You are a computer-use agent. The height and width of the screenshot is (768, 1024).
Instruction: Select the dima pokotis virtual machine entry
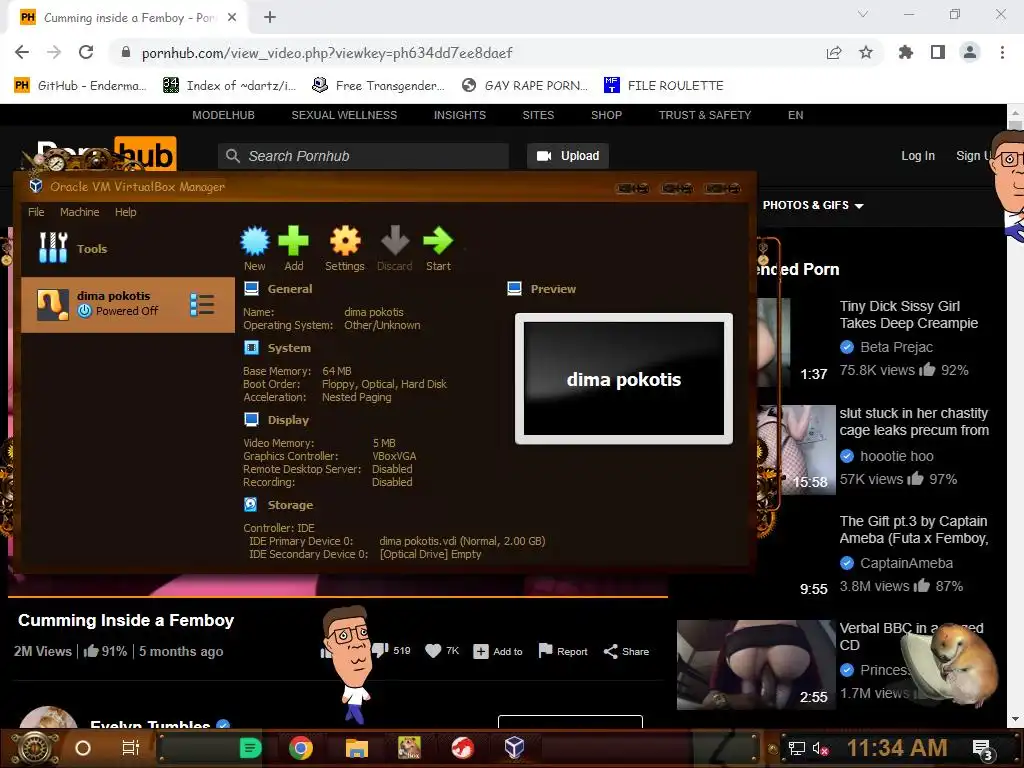[x=128, y=304]
